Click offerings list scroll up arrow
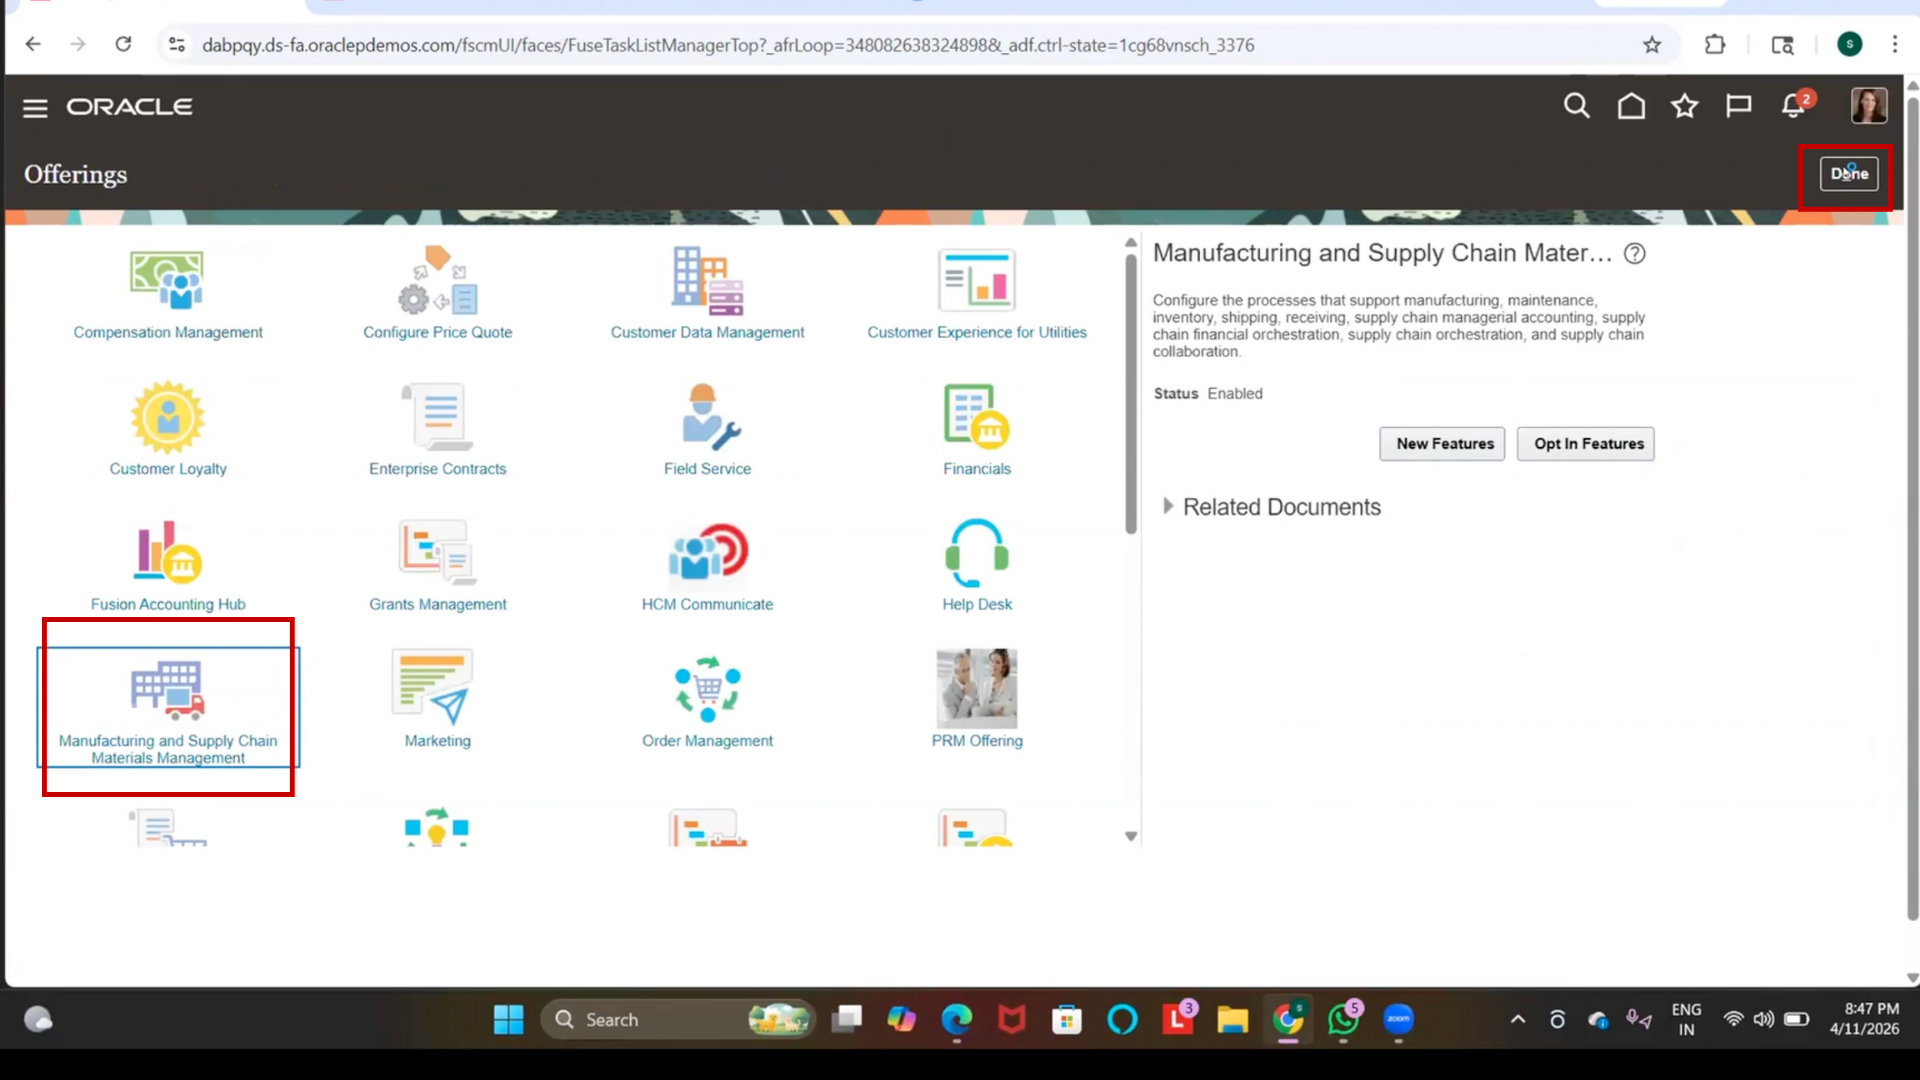 (x=1131, y=243)
